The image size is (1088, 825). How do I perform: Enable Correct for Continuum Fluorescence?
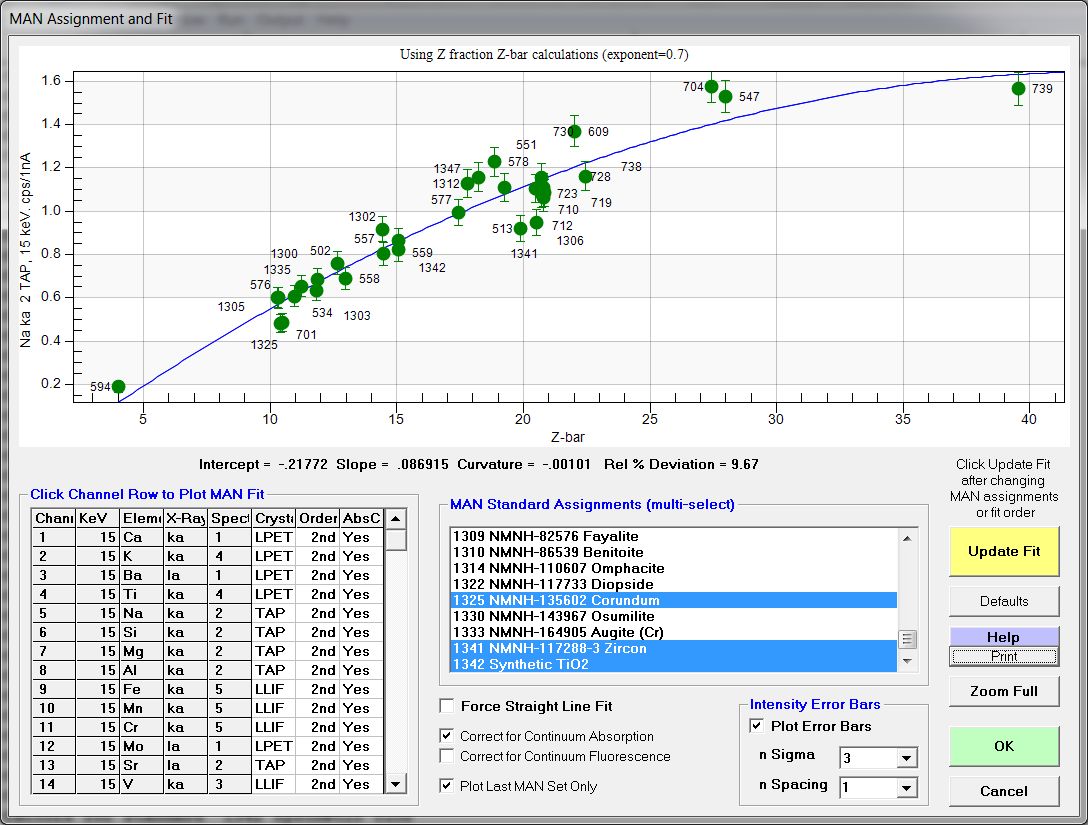pos(447,756)
